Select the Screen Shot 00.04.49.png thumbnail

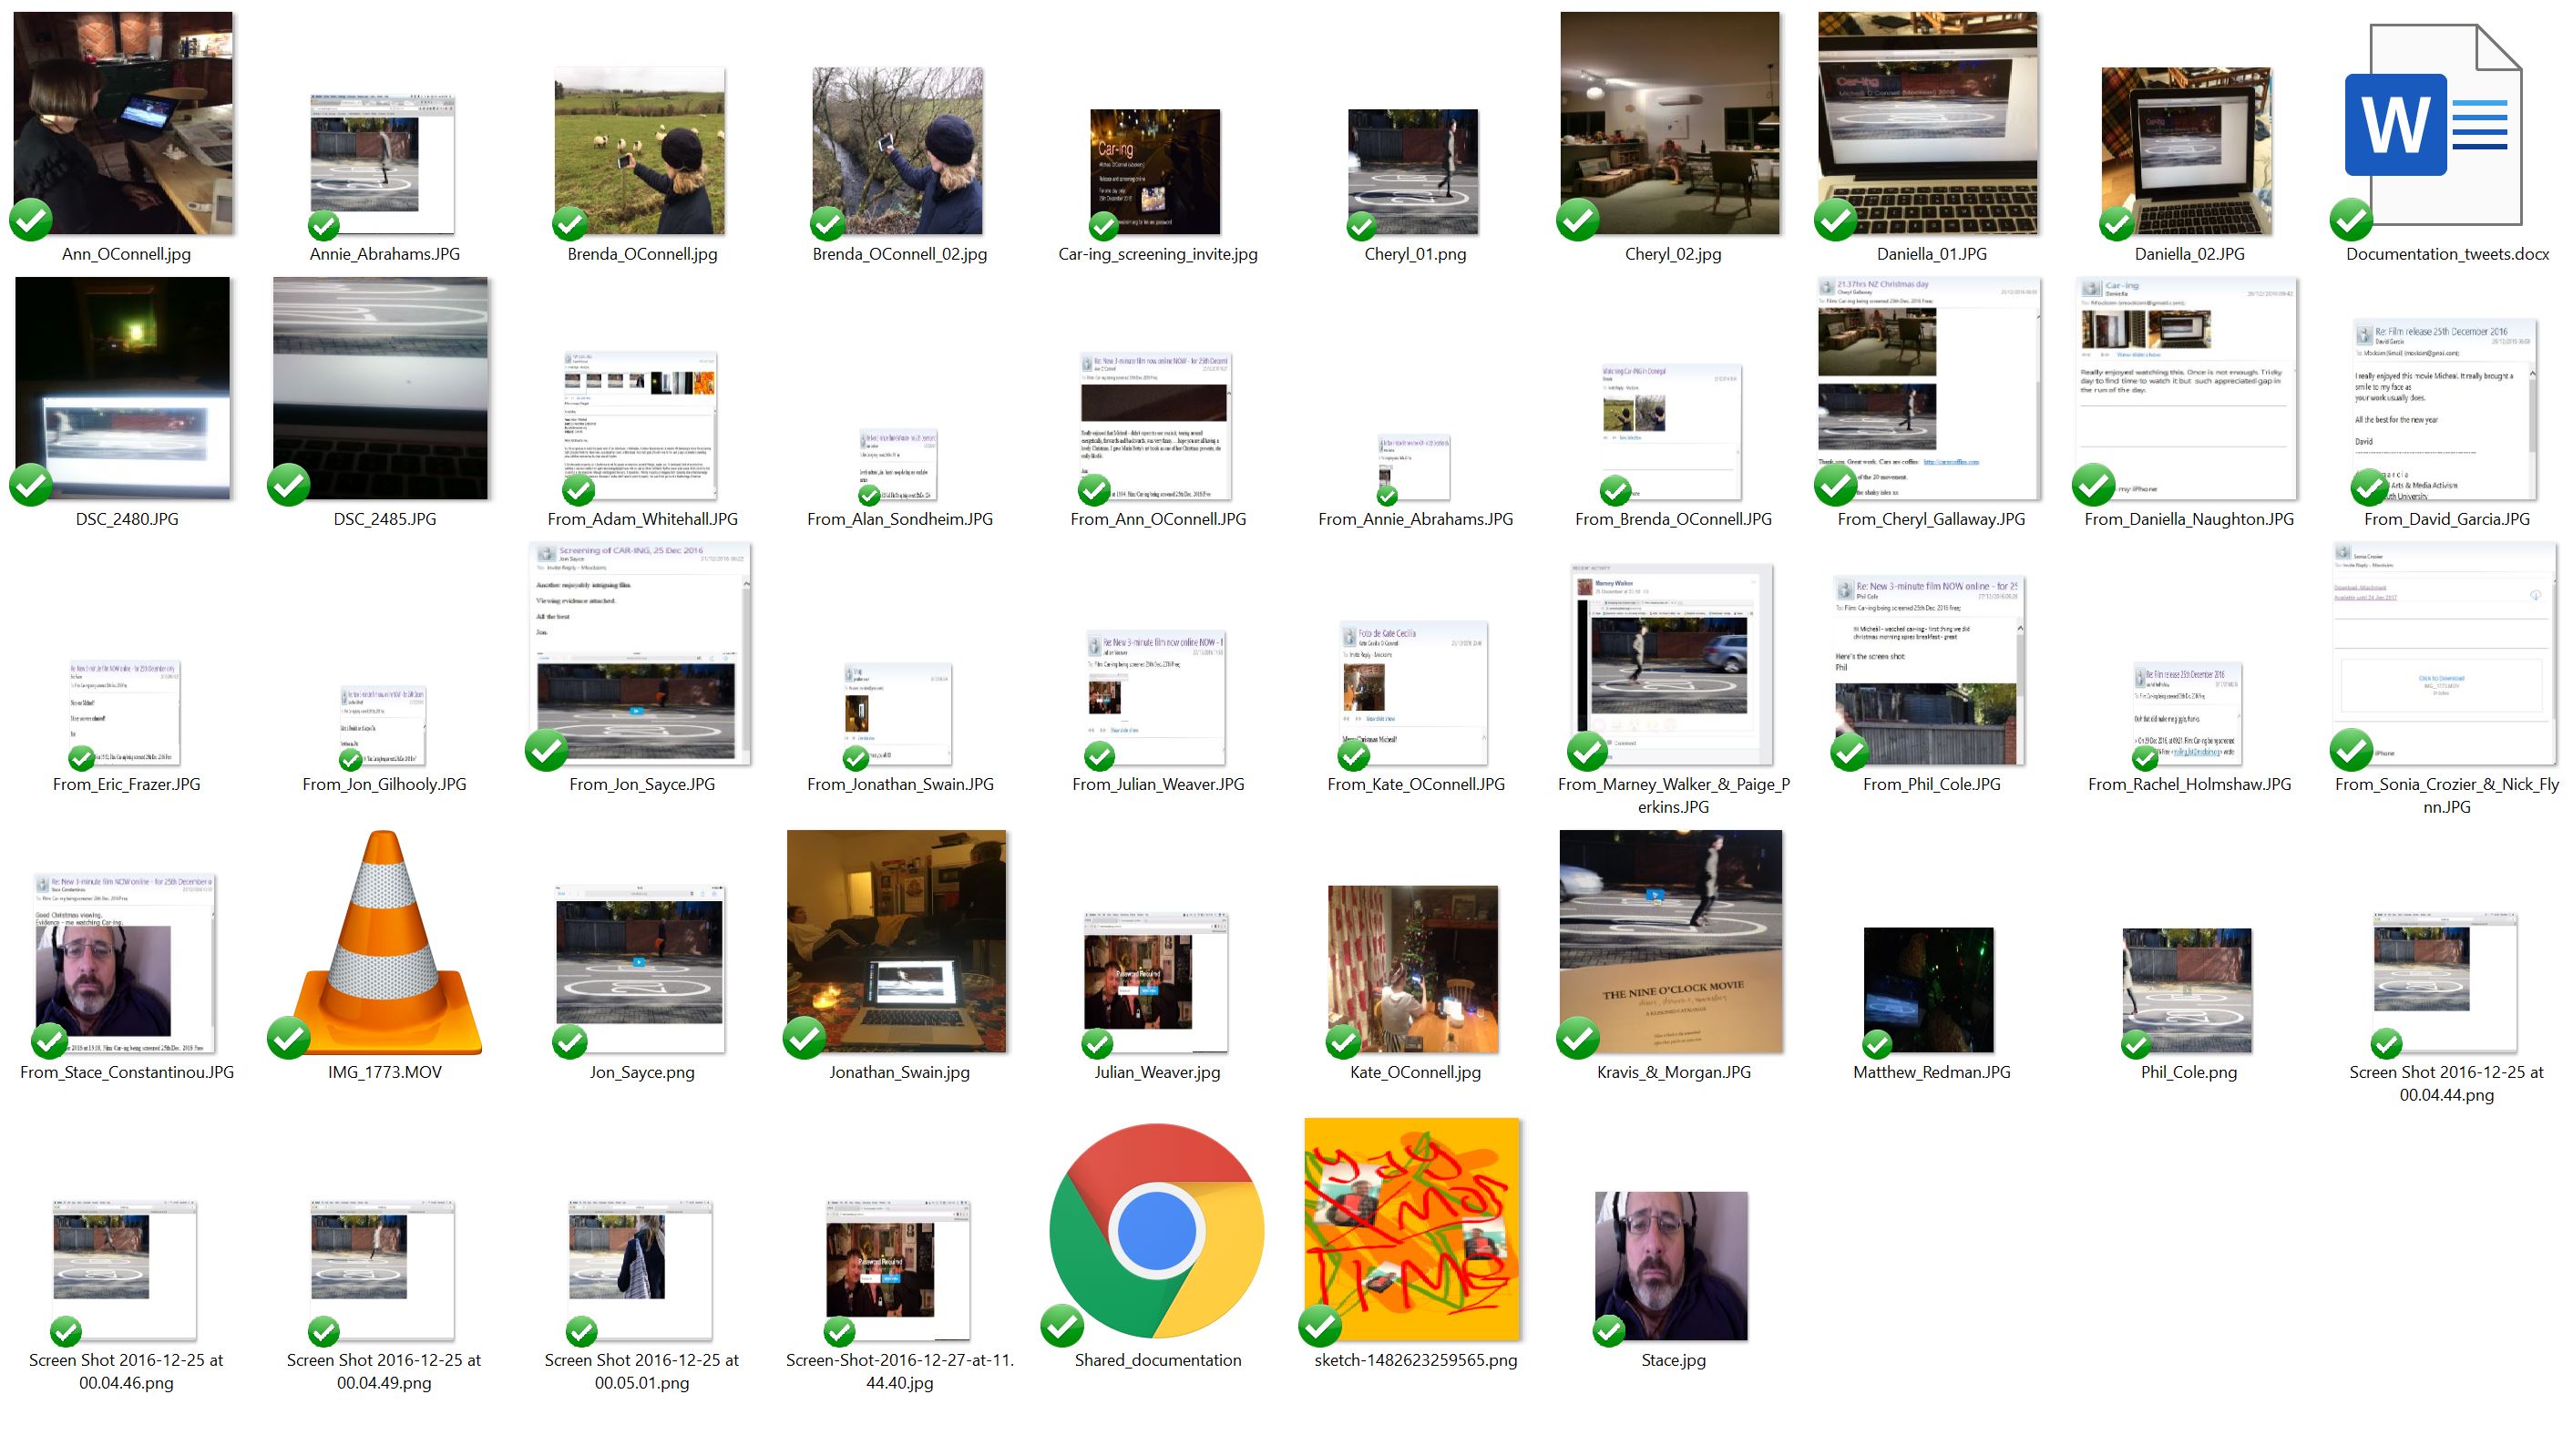[382, 1271]
